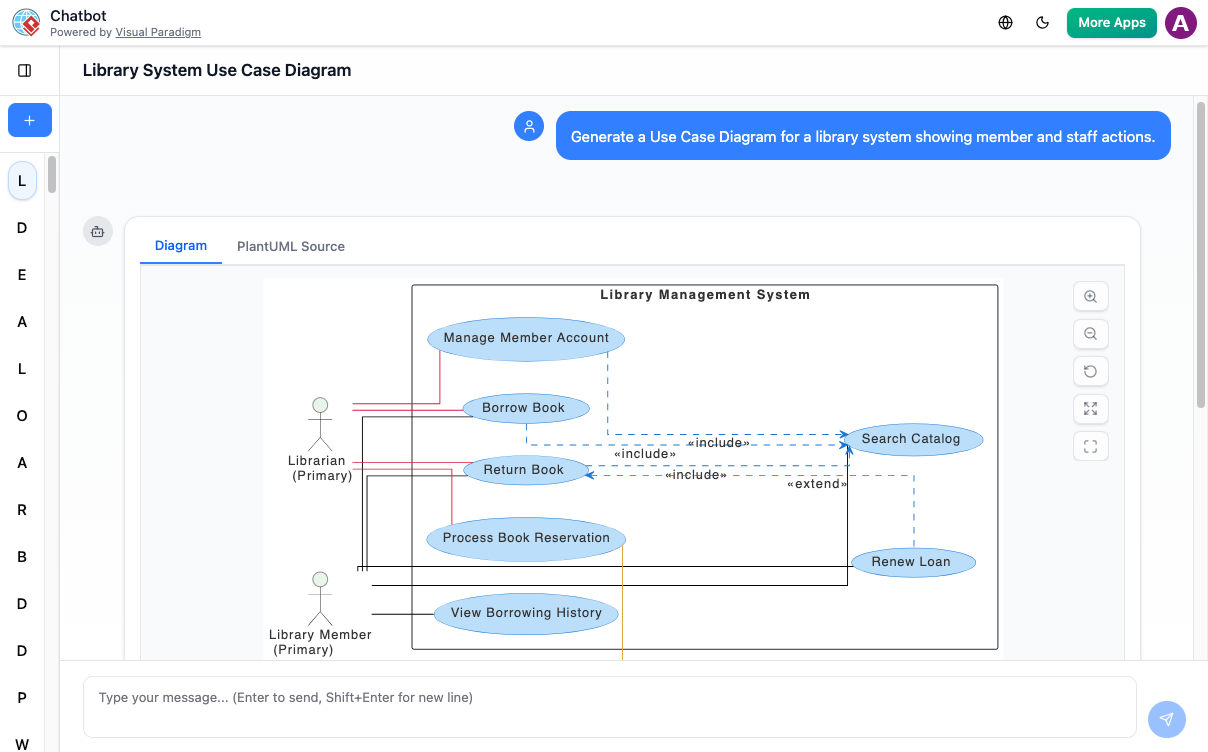Zoom out of the use case diagram
Screen dimensions: 1208x752
click(1090, 333)
